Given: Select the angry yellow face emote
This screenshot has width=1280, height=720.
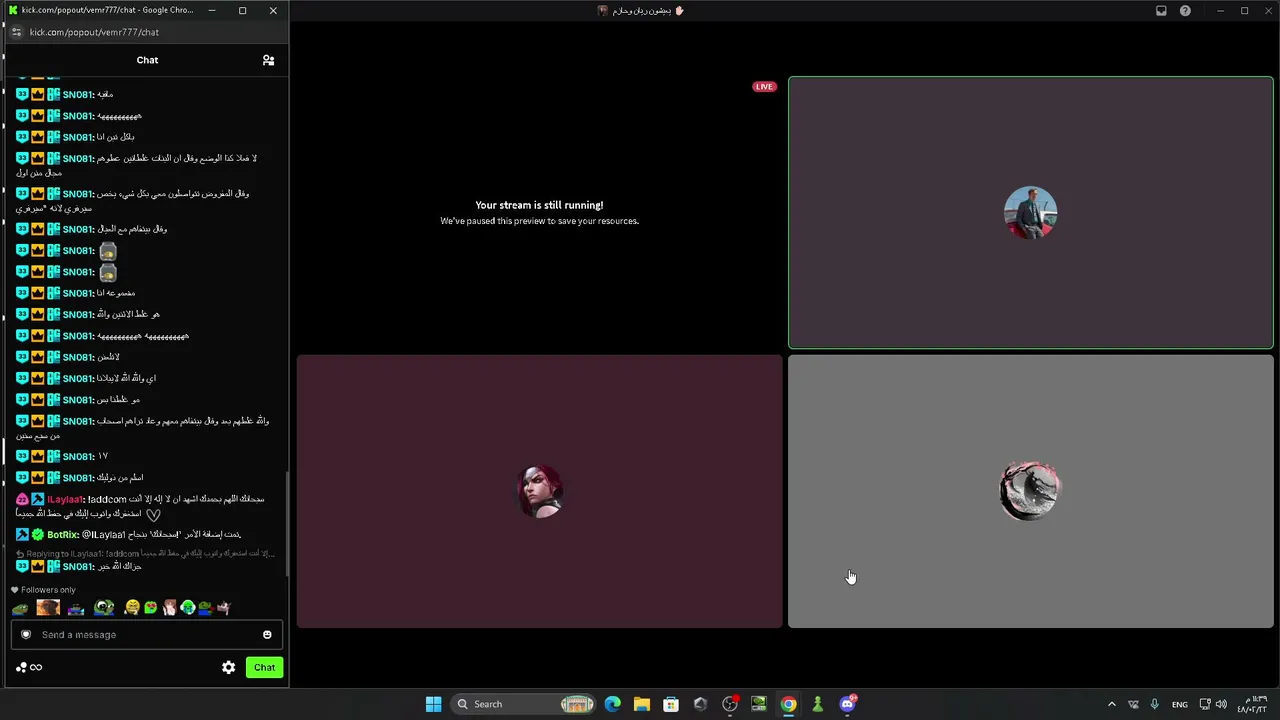Looking at the screenshot, I should point(132,607).
